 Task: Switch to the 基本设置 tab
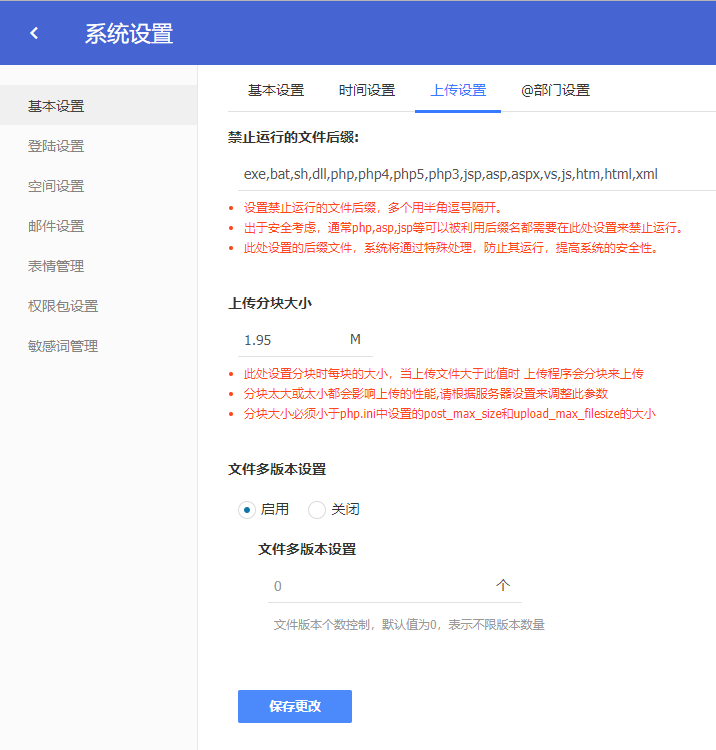(x=276, y=90)
